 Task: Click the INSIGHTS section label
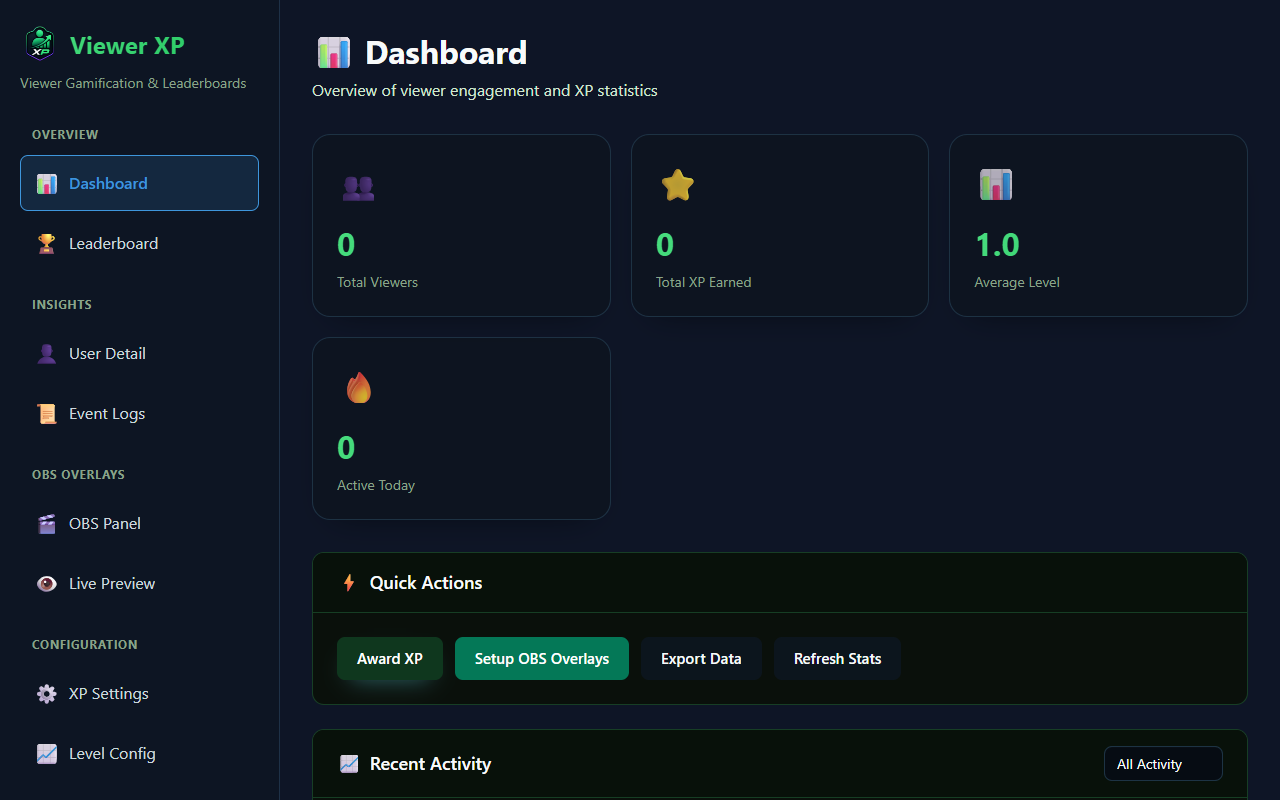62,305
